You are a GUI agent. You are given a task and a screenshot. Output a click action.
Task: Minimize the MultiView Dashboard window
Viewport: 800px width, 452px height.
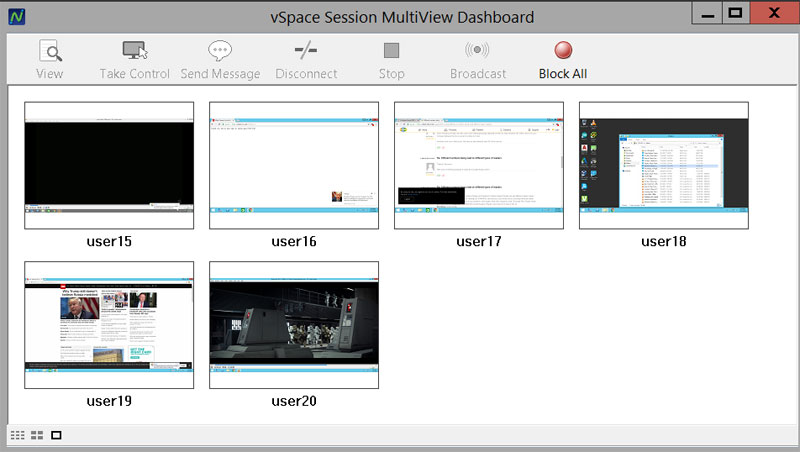pos(707,14)
